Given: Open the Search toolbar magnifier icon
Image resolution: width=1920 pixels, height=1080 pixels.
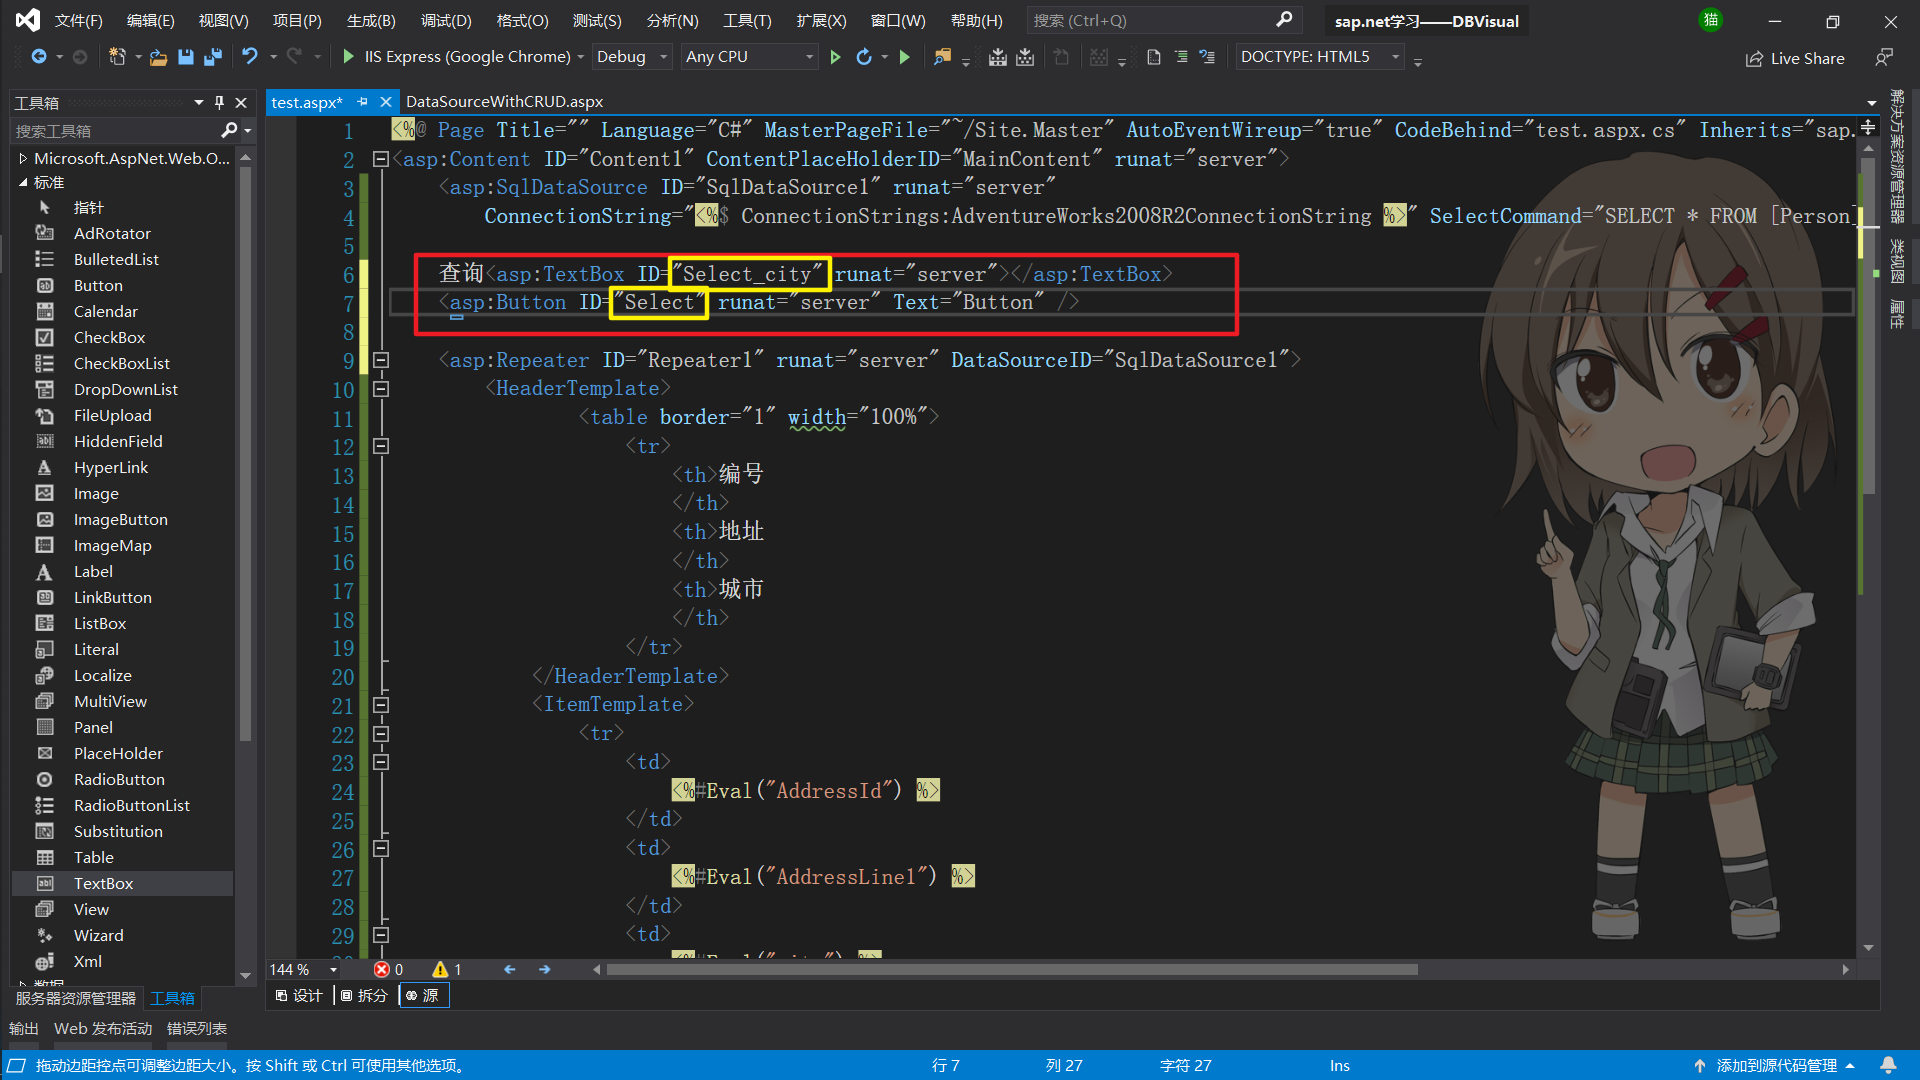Looking at the screenshot, I should [x=1288, y=18].
